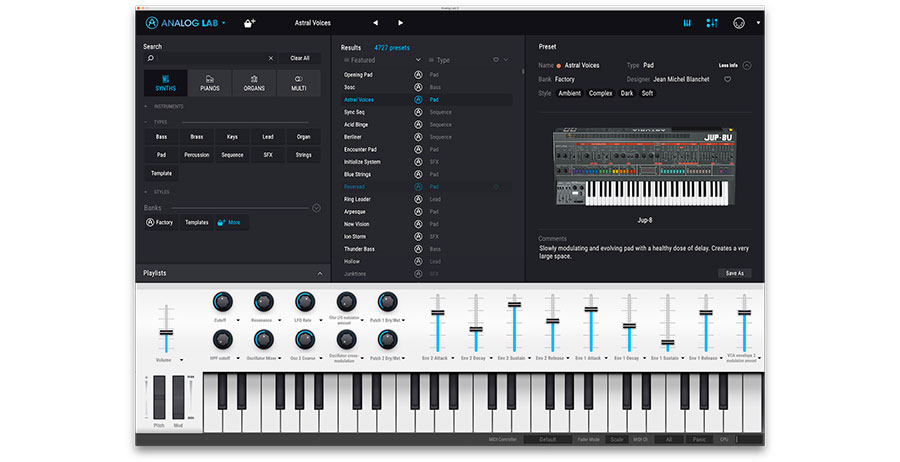Screen dimensions: 900x462
Task: Open Cutoff parameter assignment dropdown
Action: [x=238, y=320]
